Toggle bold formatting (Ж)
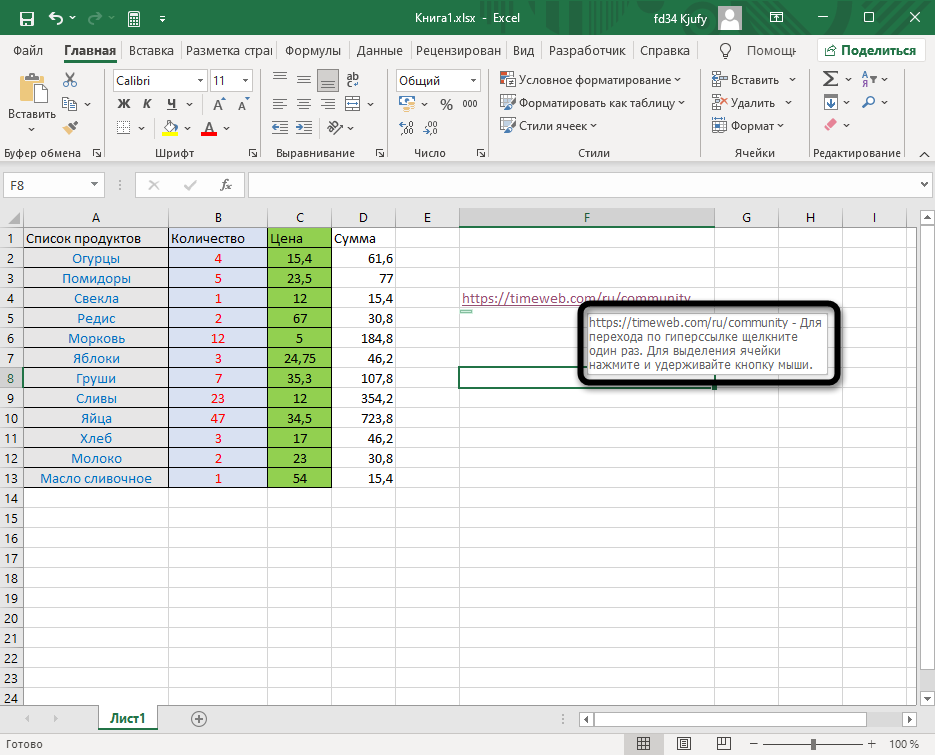Viewport: 935px width, 755px height. point(124,104)
